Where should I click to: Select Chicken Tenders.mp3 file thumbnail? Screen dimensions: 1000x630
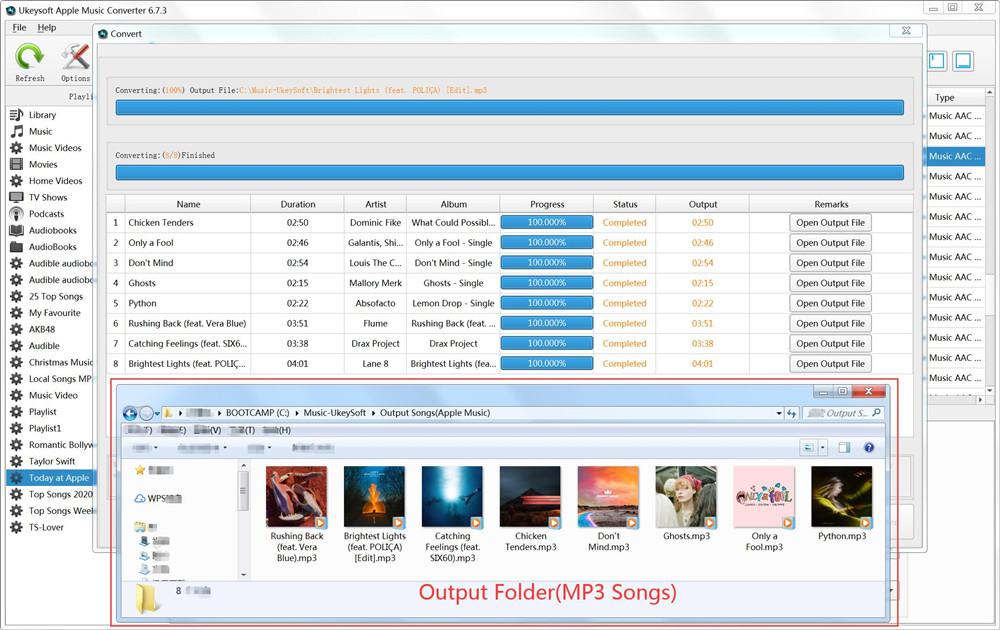530,497
